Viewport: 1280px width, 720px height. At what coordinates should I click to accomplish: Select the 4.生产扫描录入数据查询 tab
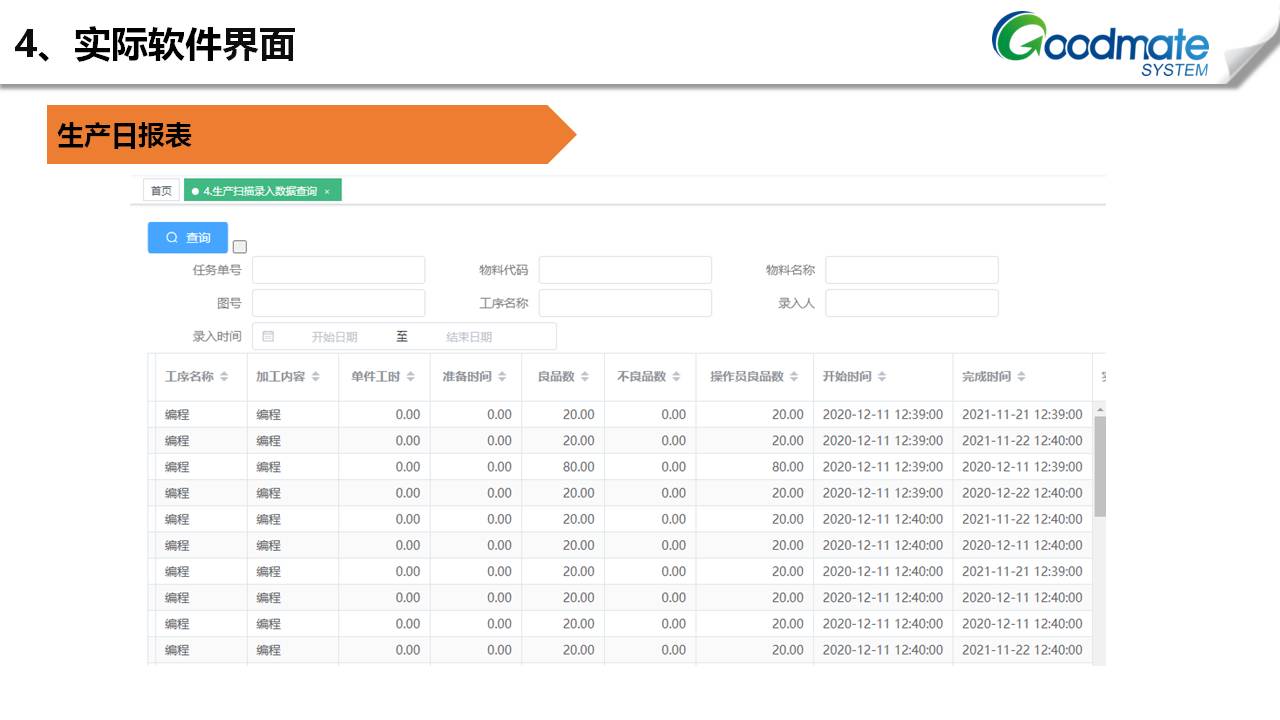[x=259, y=191]
